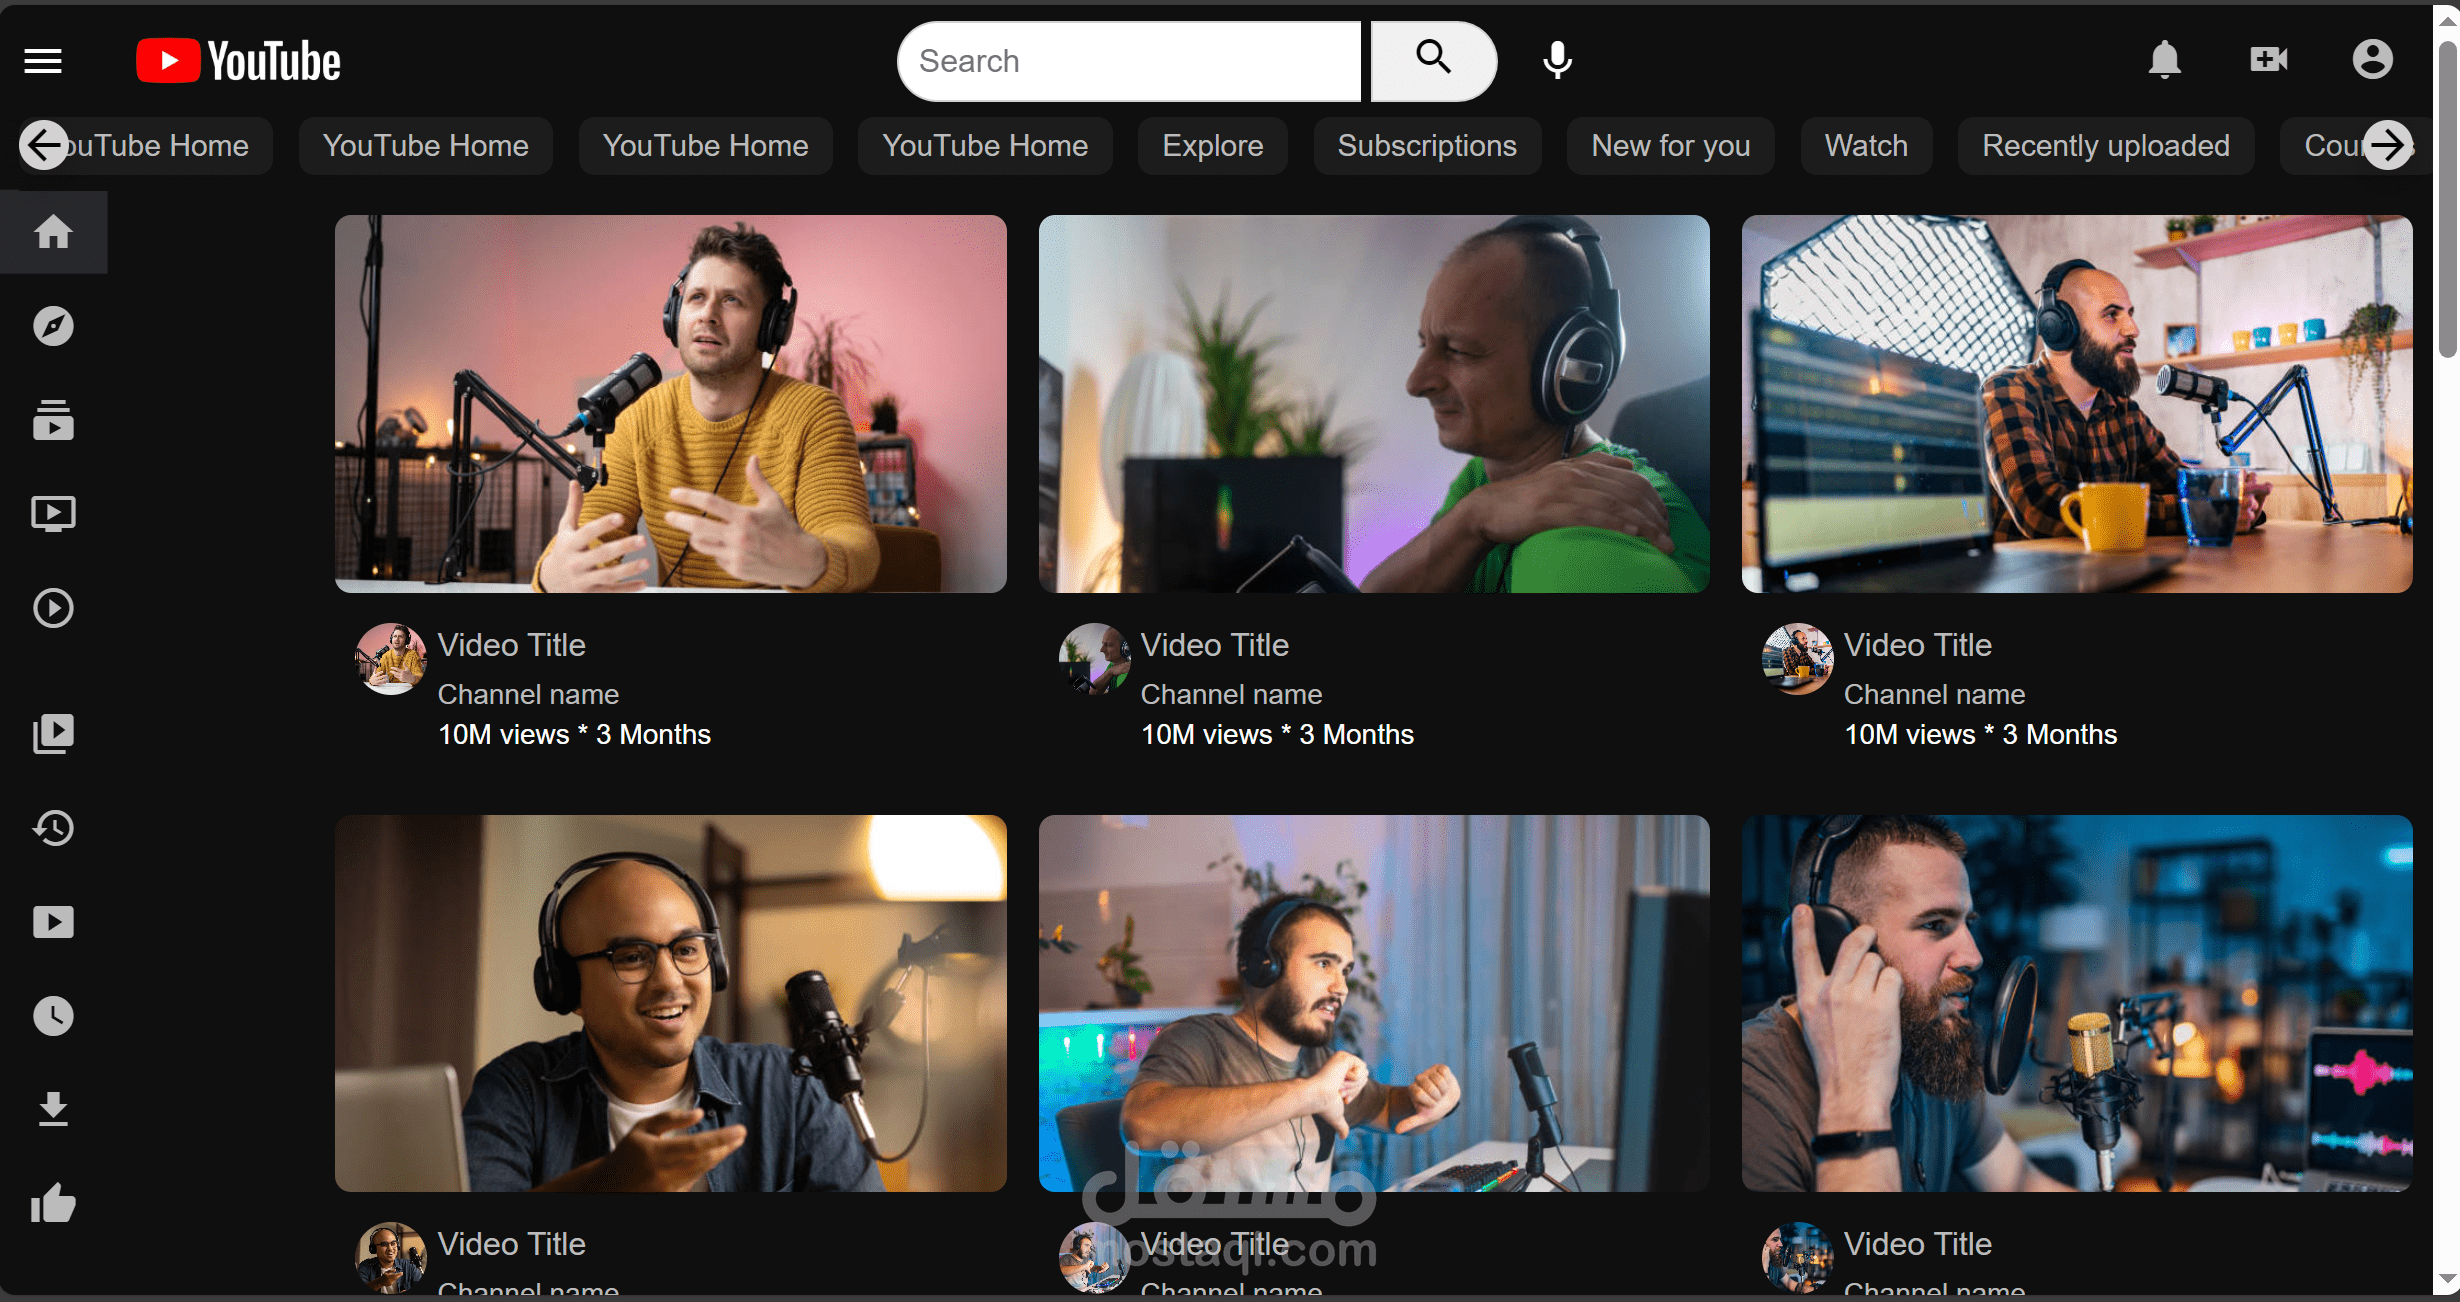The width and height of the screenshot is (2460, 1302).
Task: Open Watch Later clock in the sidebar
Action: click(x=53, y=1015)
